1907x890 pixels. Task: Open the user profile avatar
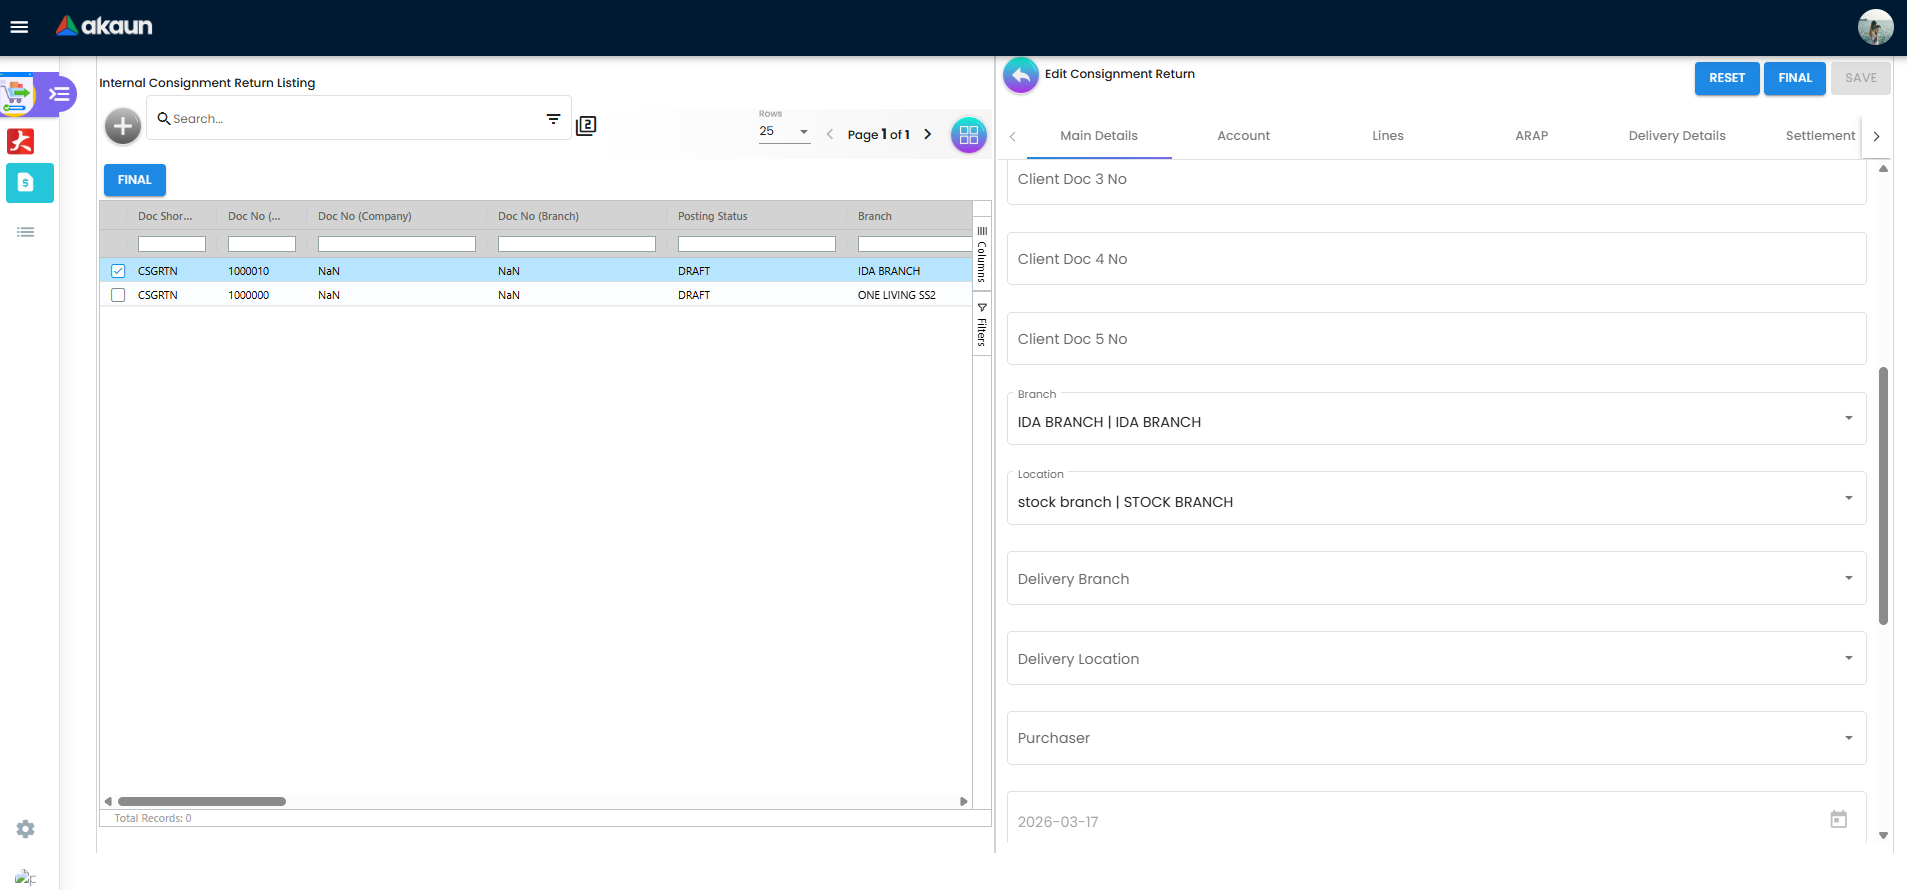[1875, 27]
